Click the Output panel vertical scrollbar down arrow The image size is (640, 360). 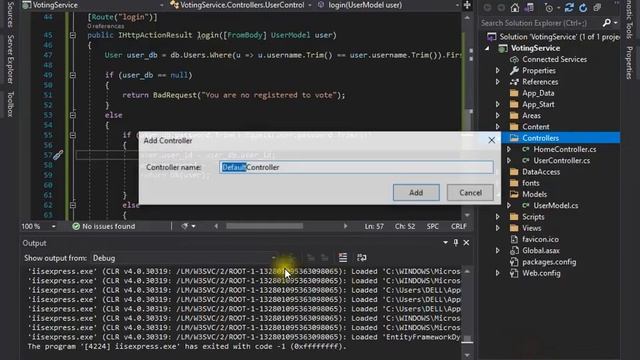(467, 356)
